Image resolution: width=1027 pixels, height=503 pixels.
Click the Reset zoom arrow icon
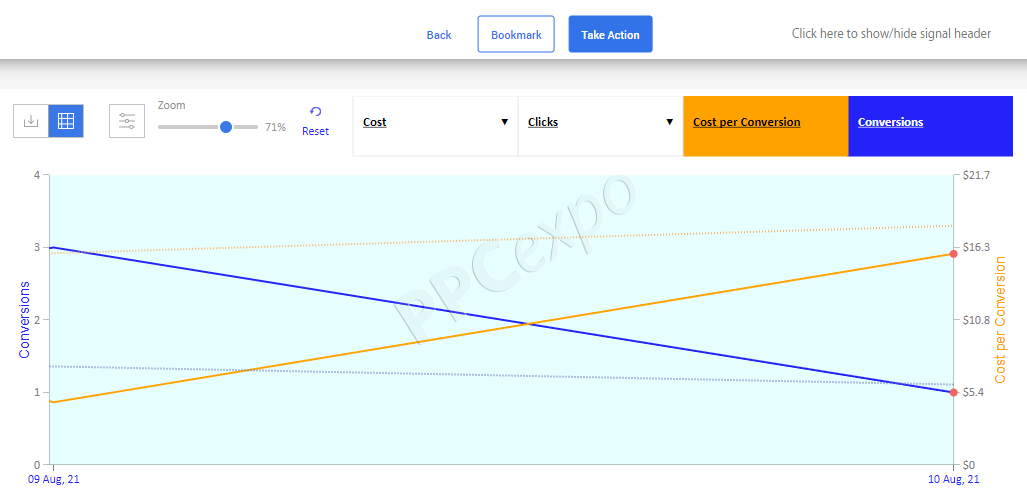(316, 112)
